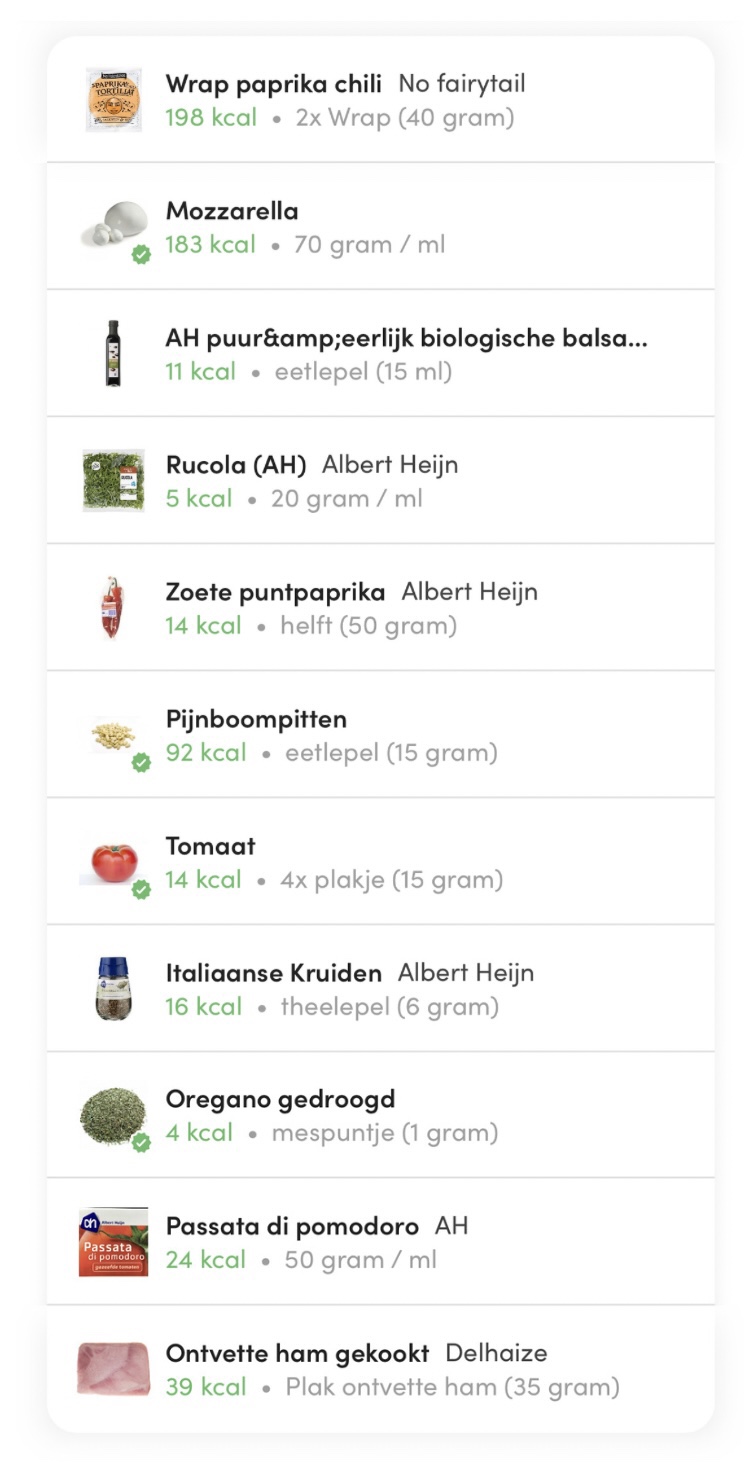754x1467 pixels.
Task: Select the Zoete puntpaprika item title
Action: (x=275, y=592)
